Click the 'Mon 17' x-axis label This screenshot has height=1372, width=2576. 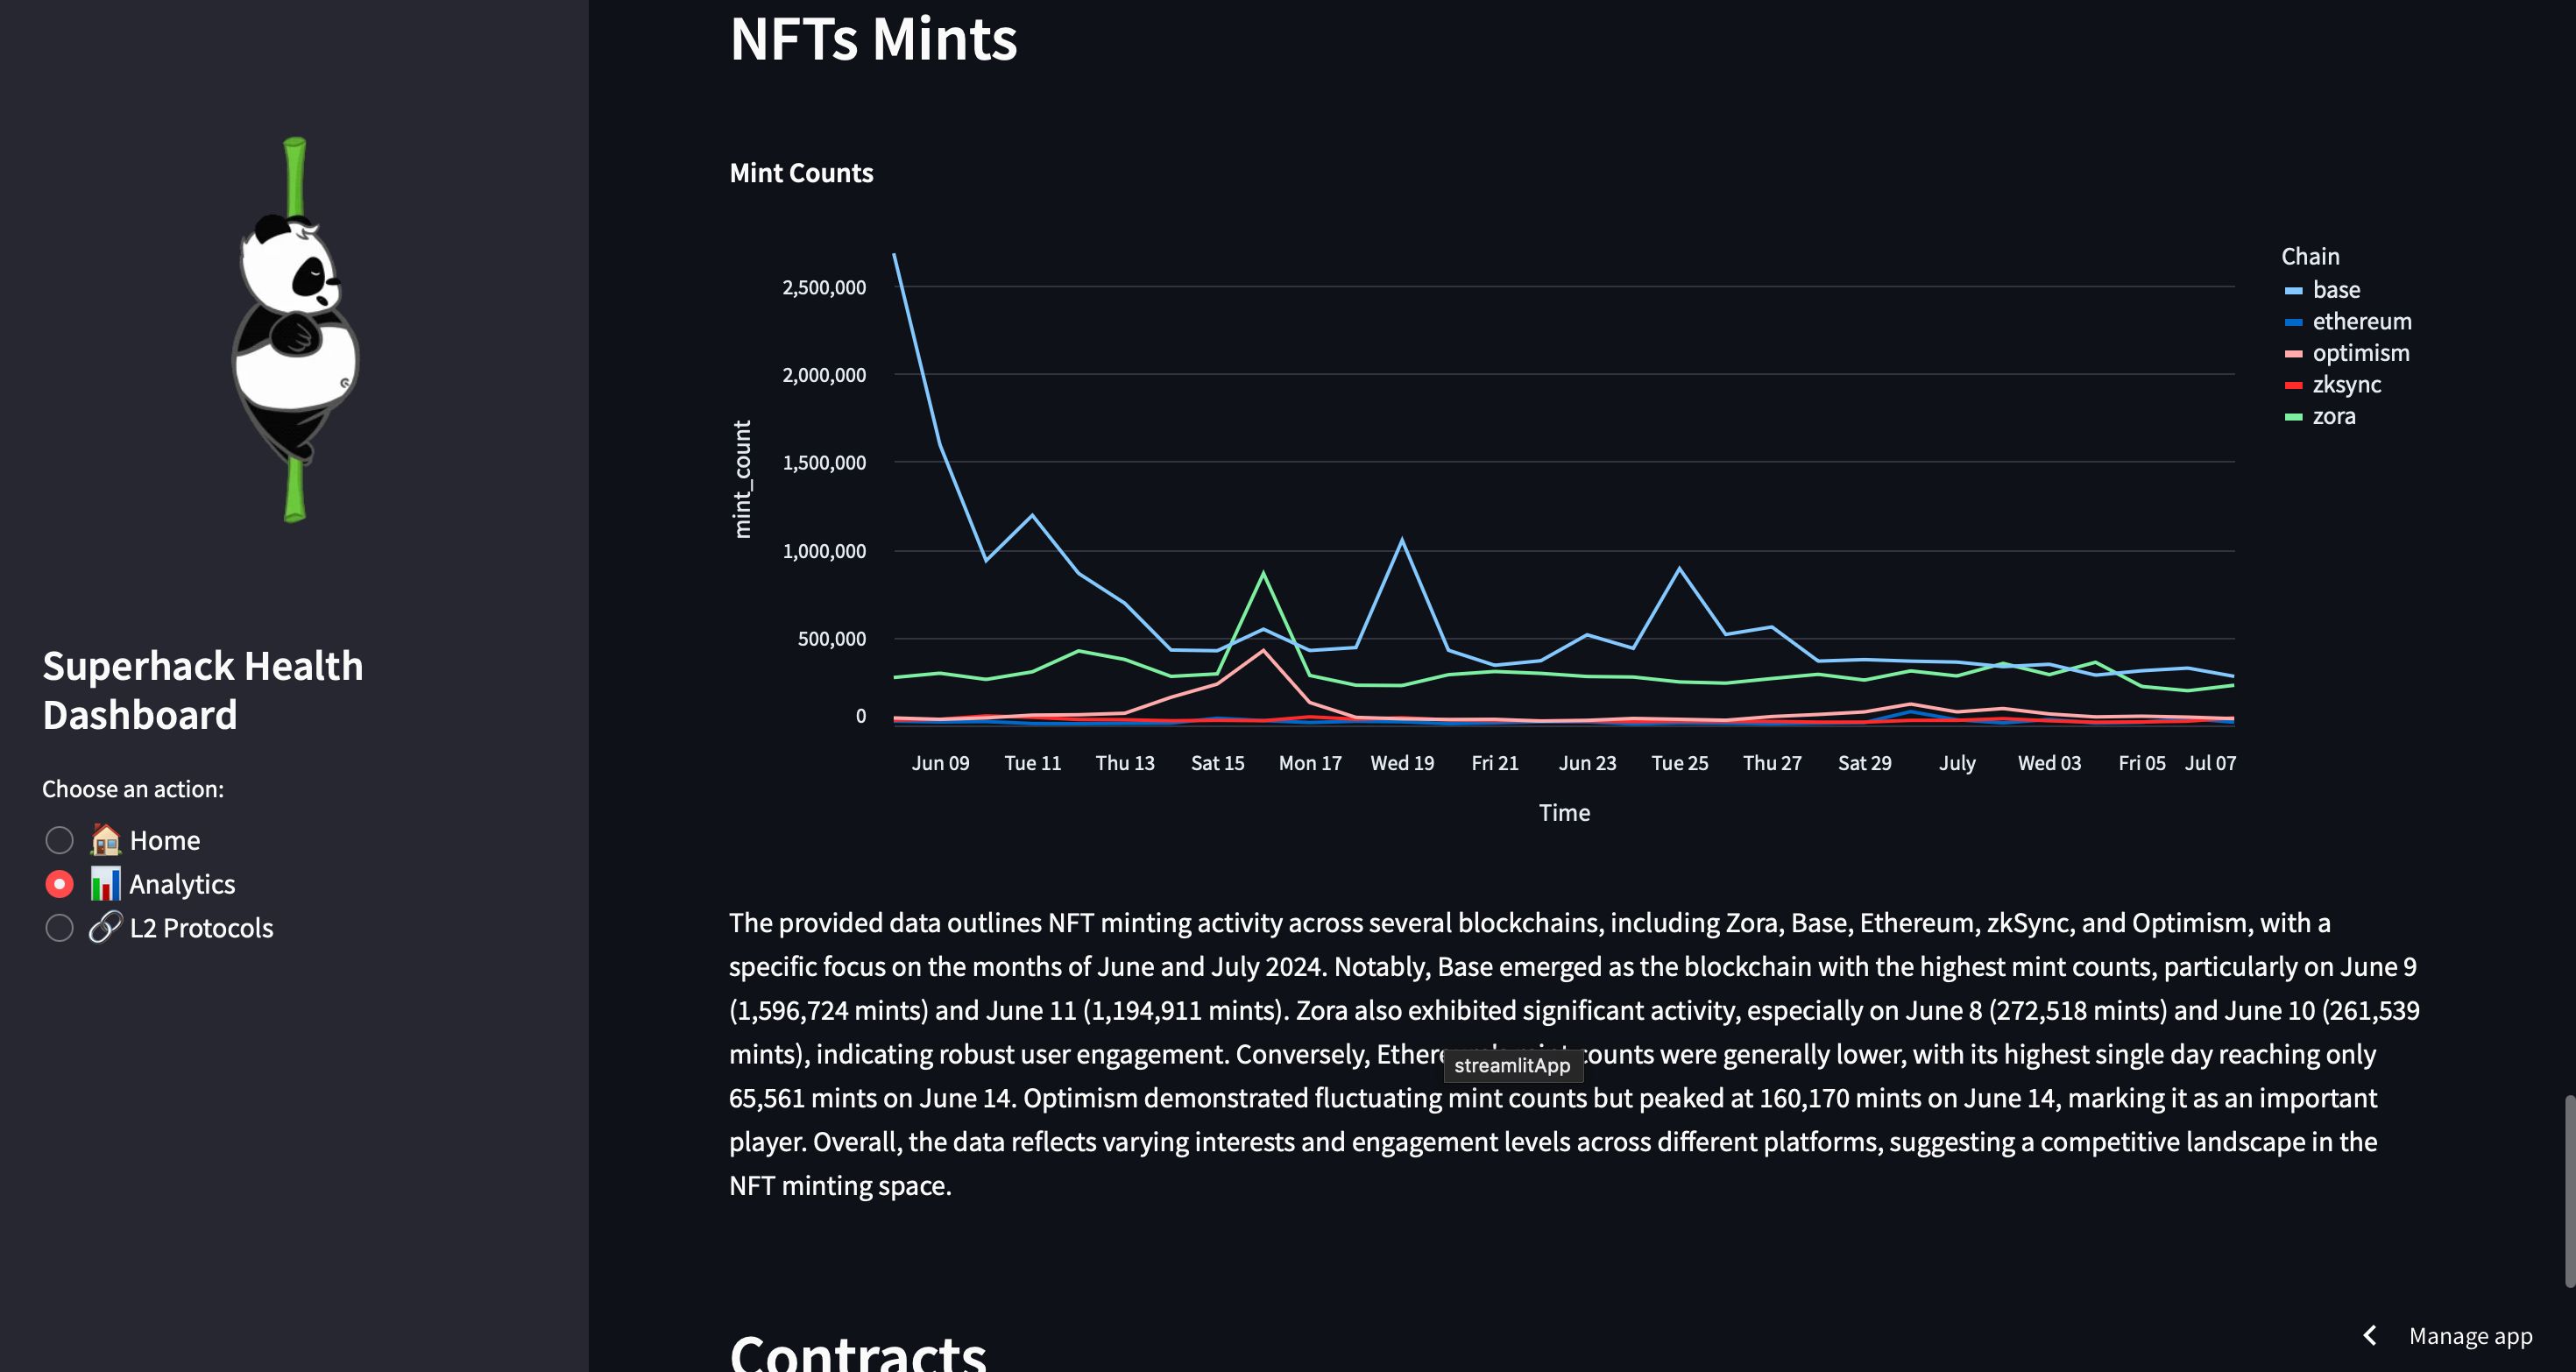[x=1310, y=763]
